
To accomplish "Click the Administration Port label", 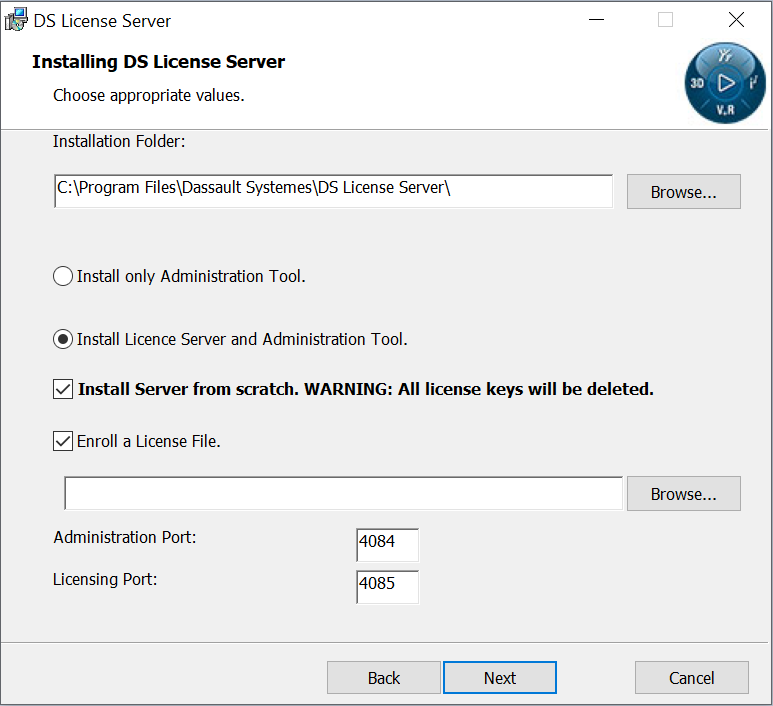I will pos(125,537).
